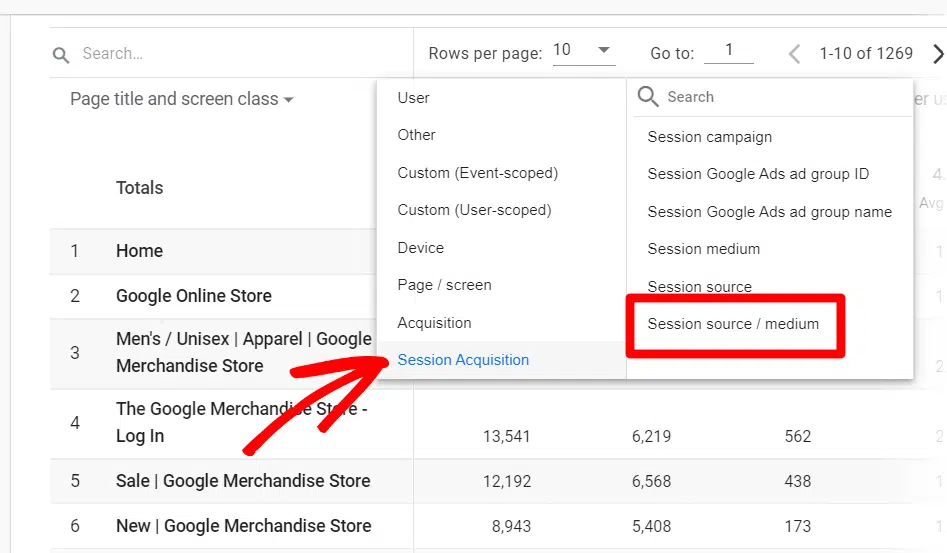
Task: Open the Rows per page dropdown
Action: point(584,51)
